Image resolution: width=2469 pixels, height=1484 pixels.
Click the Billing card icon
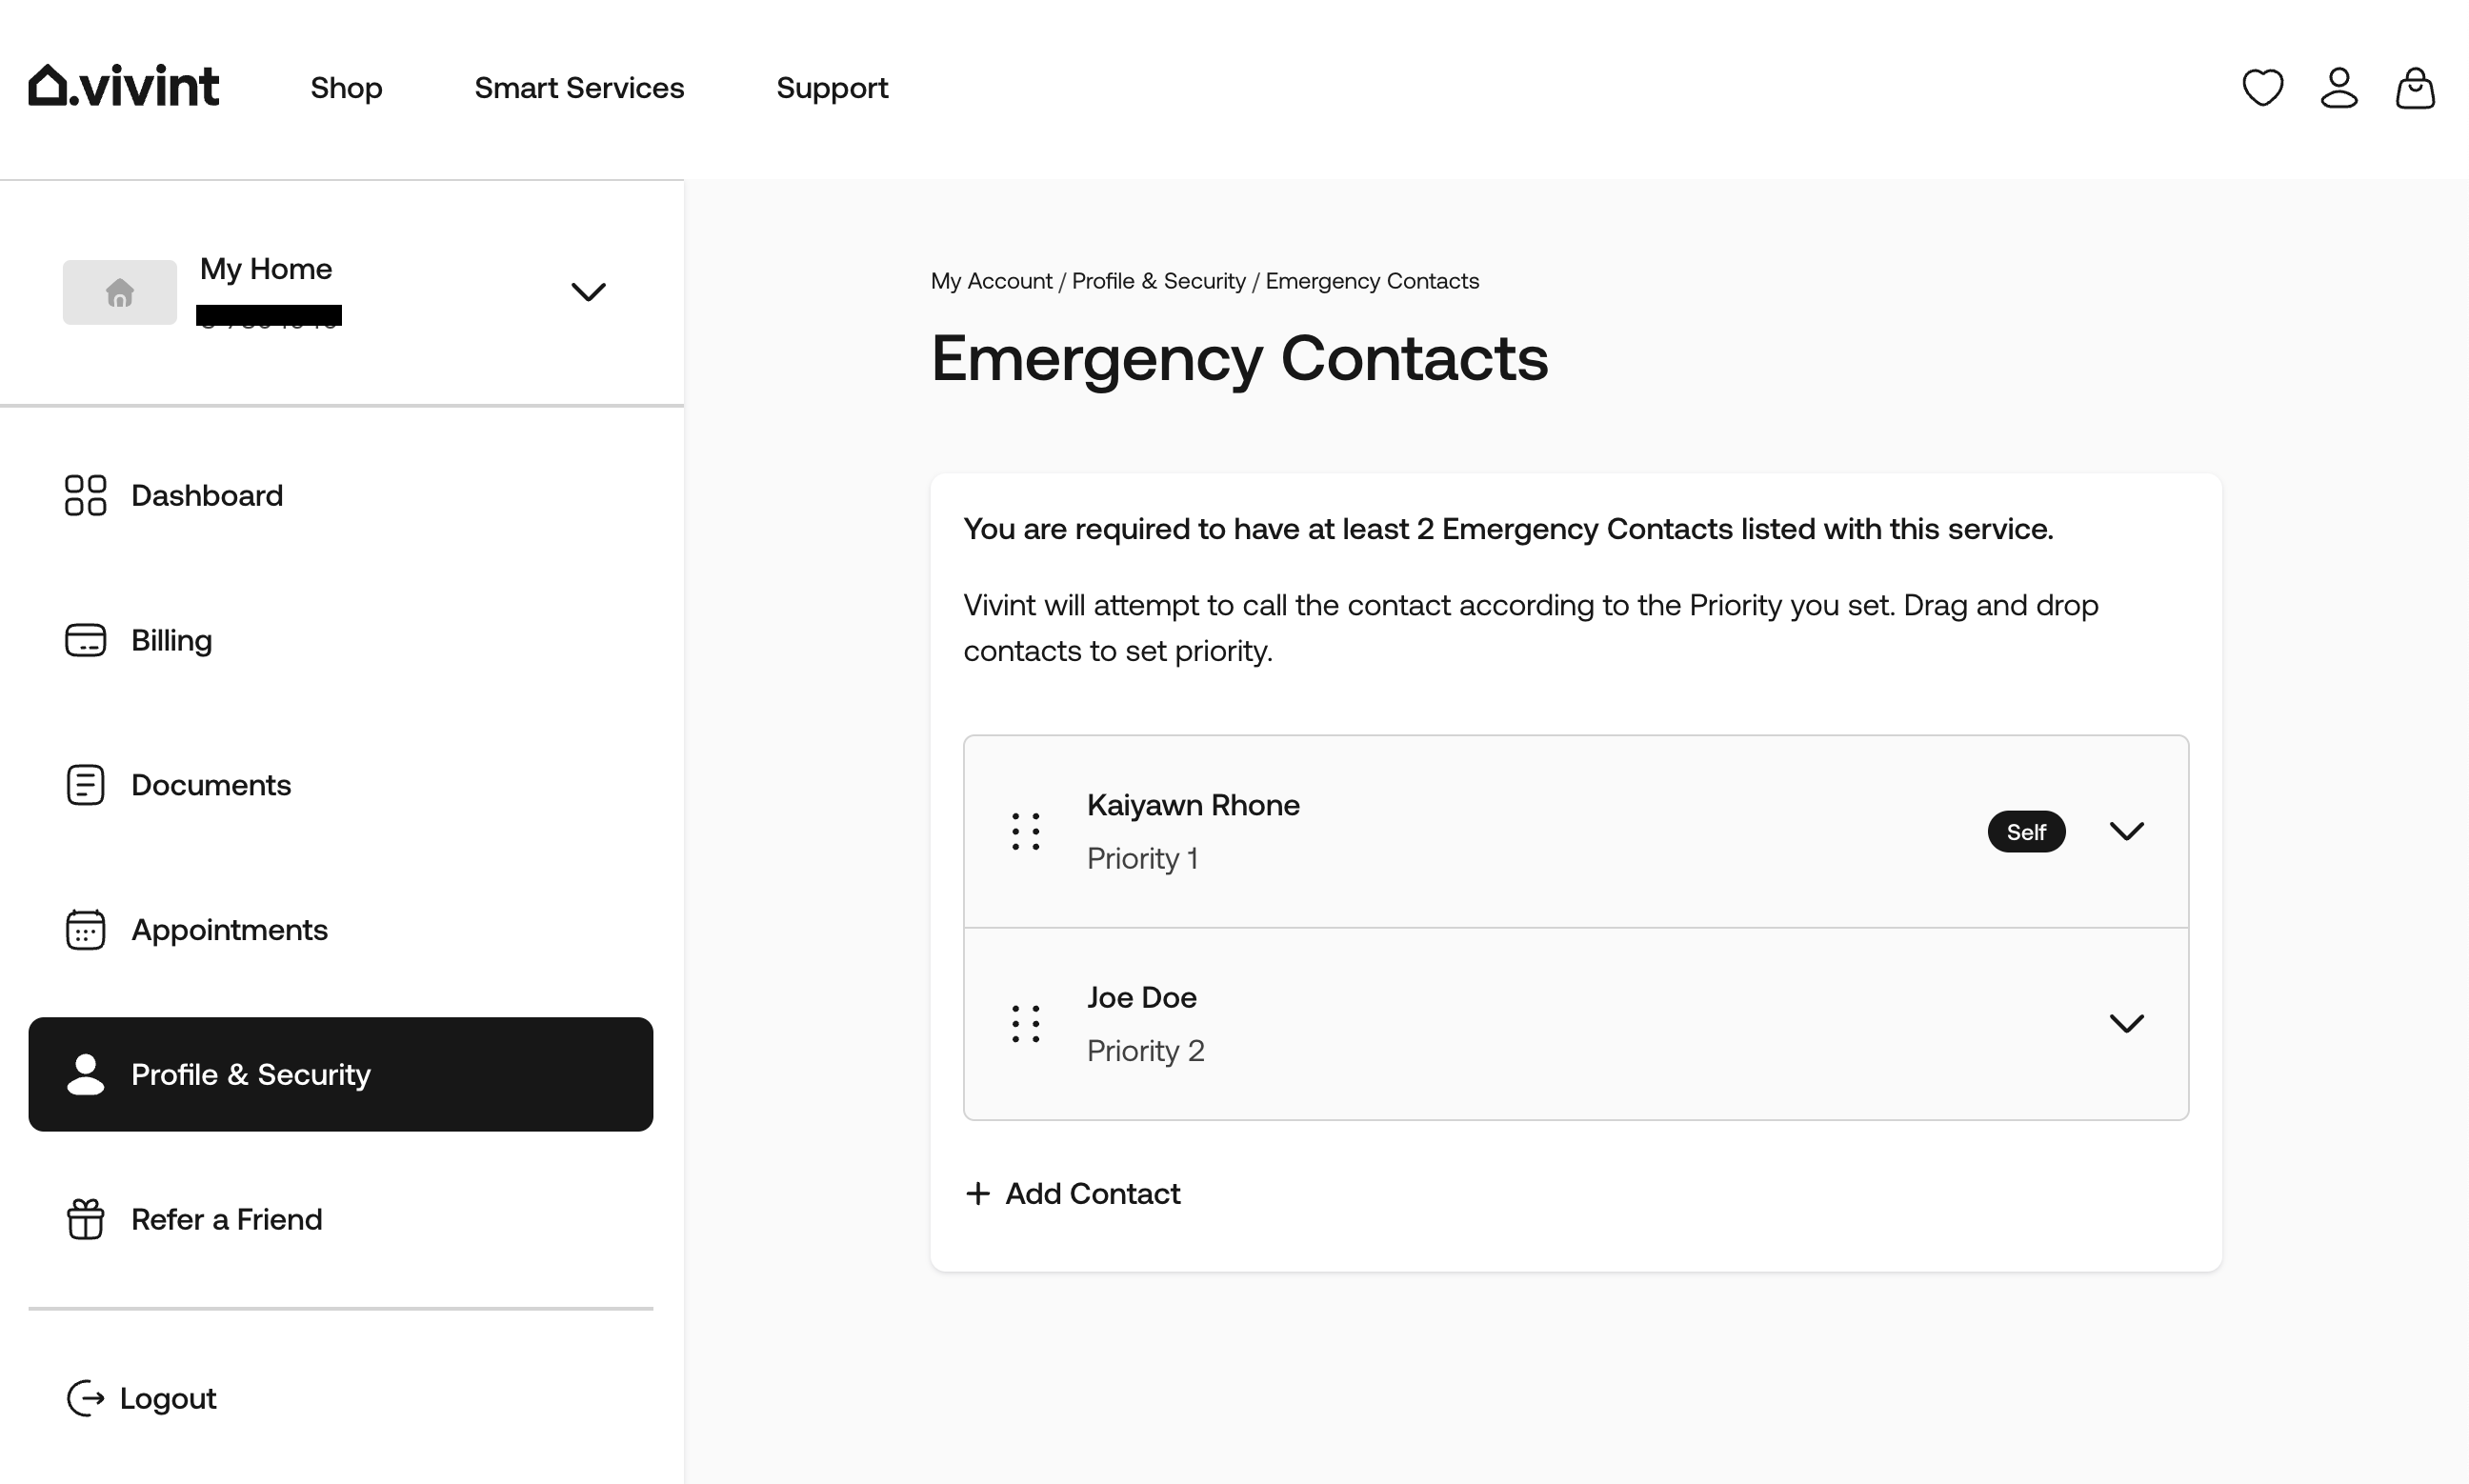pos(85,639)
